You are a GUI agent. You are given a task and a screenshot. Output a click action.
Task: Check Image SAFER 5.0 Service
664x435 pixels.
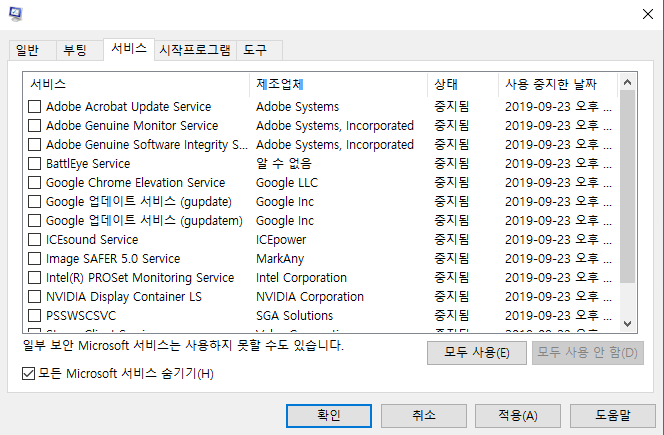point(34,259)
